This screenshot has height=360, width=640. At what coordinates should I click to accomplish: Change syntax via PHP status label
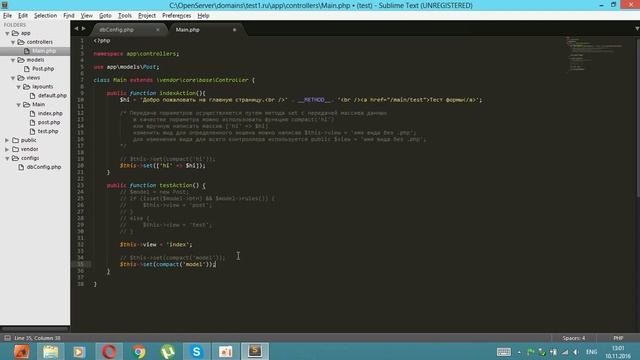(x=618, y=338)
